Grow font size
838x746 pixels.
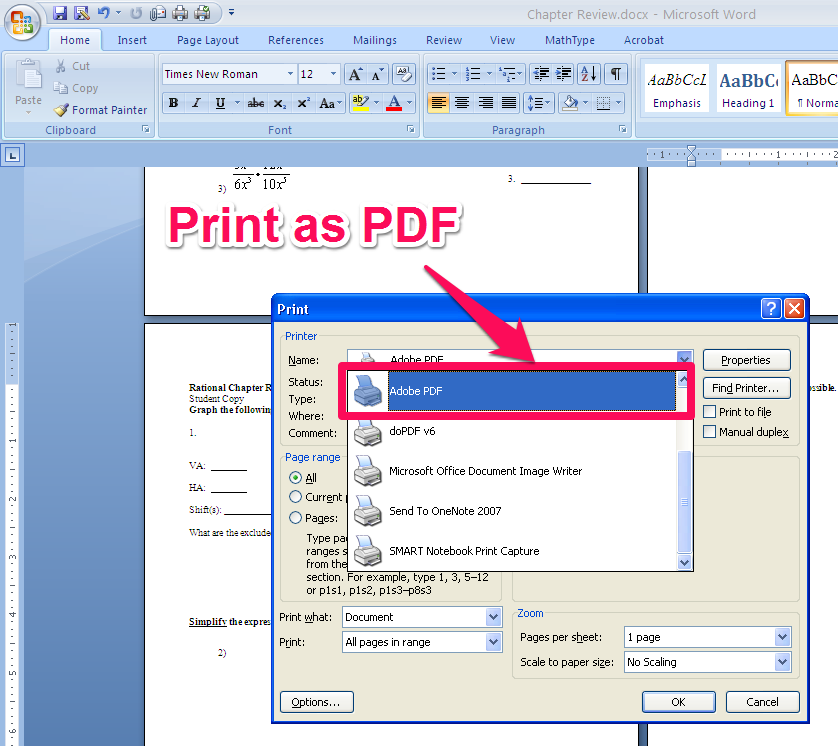[x=355, y=74]
